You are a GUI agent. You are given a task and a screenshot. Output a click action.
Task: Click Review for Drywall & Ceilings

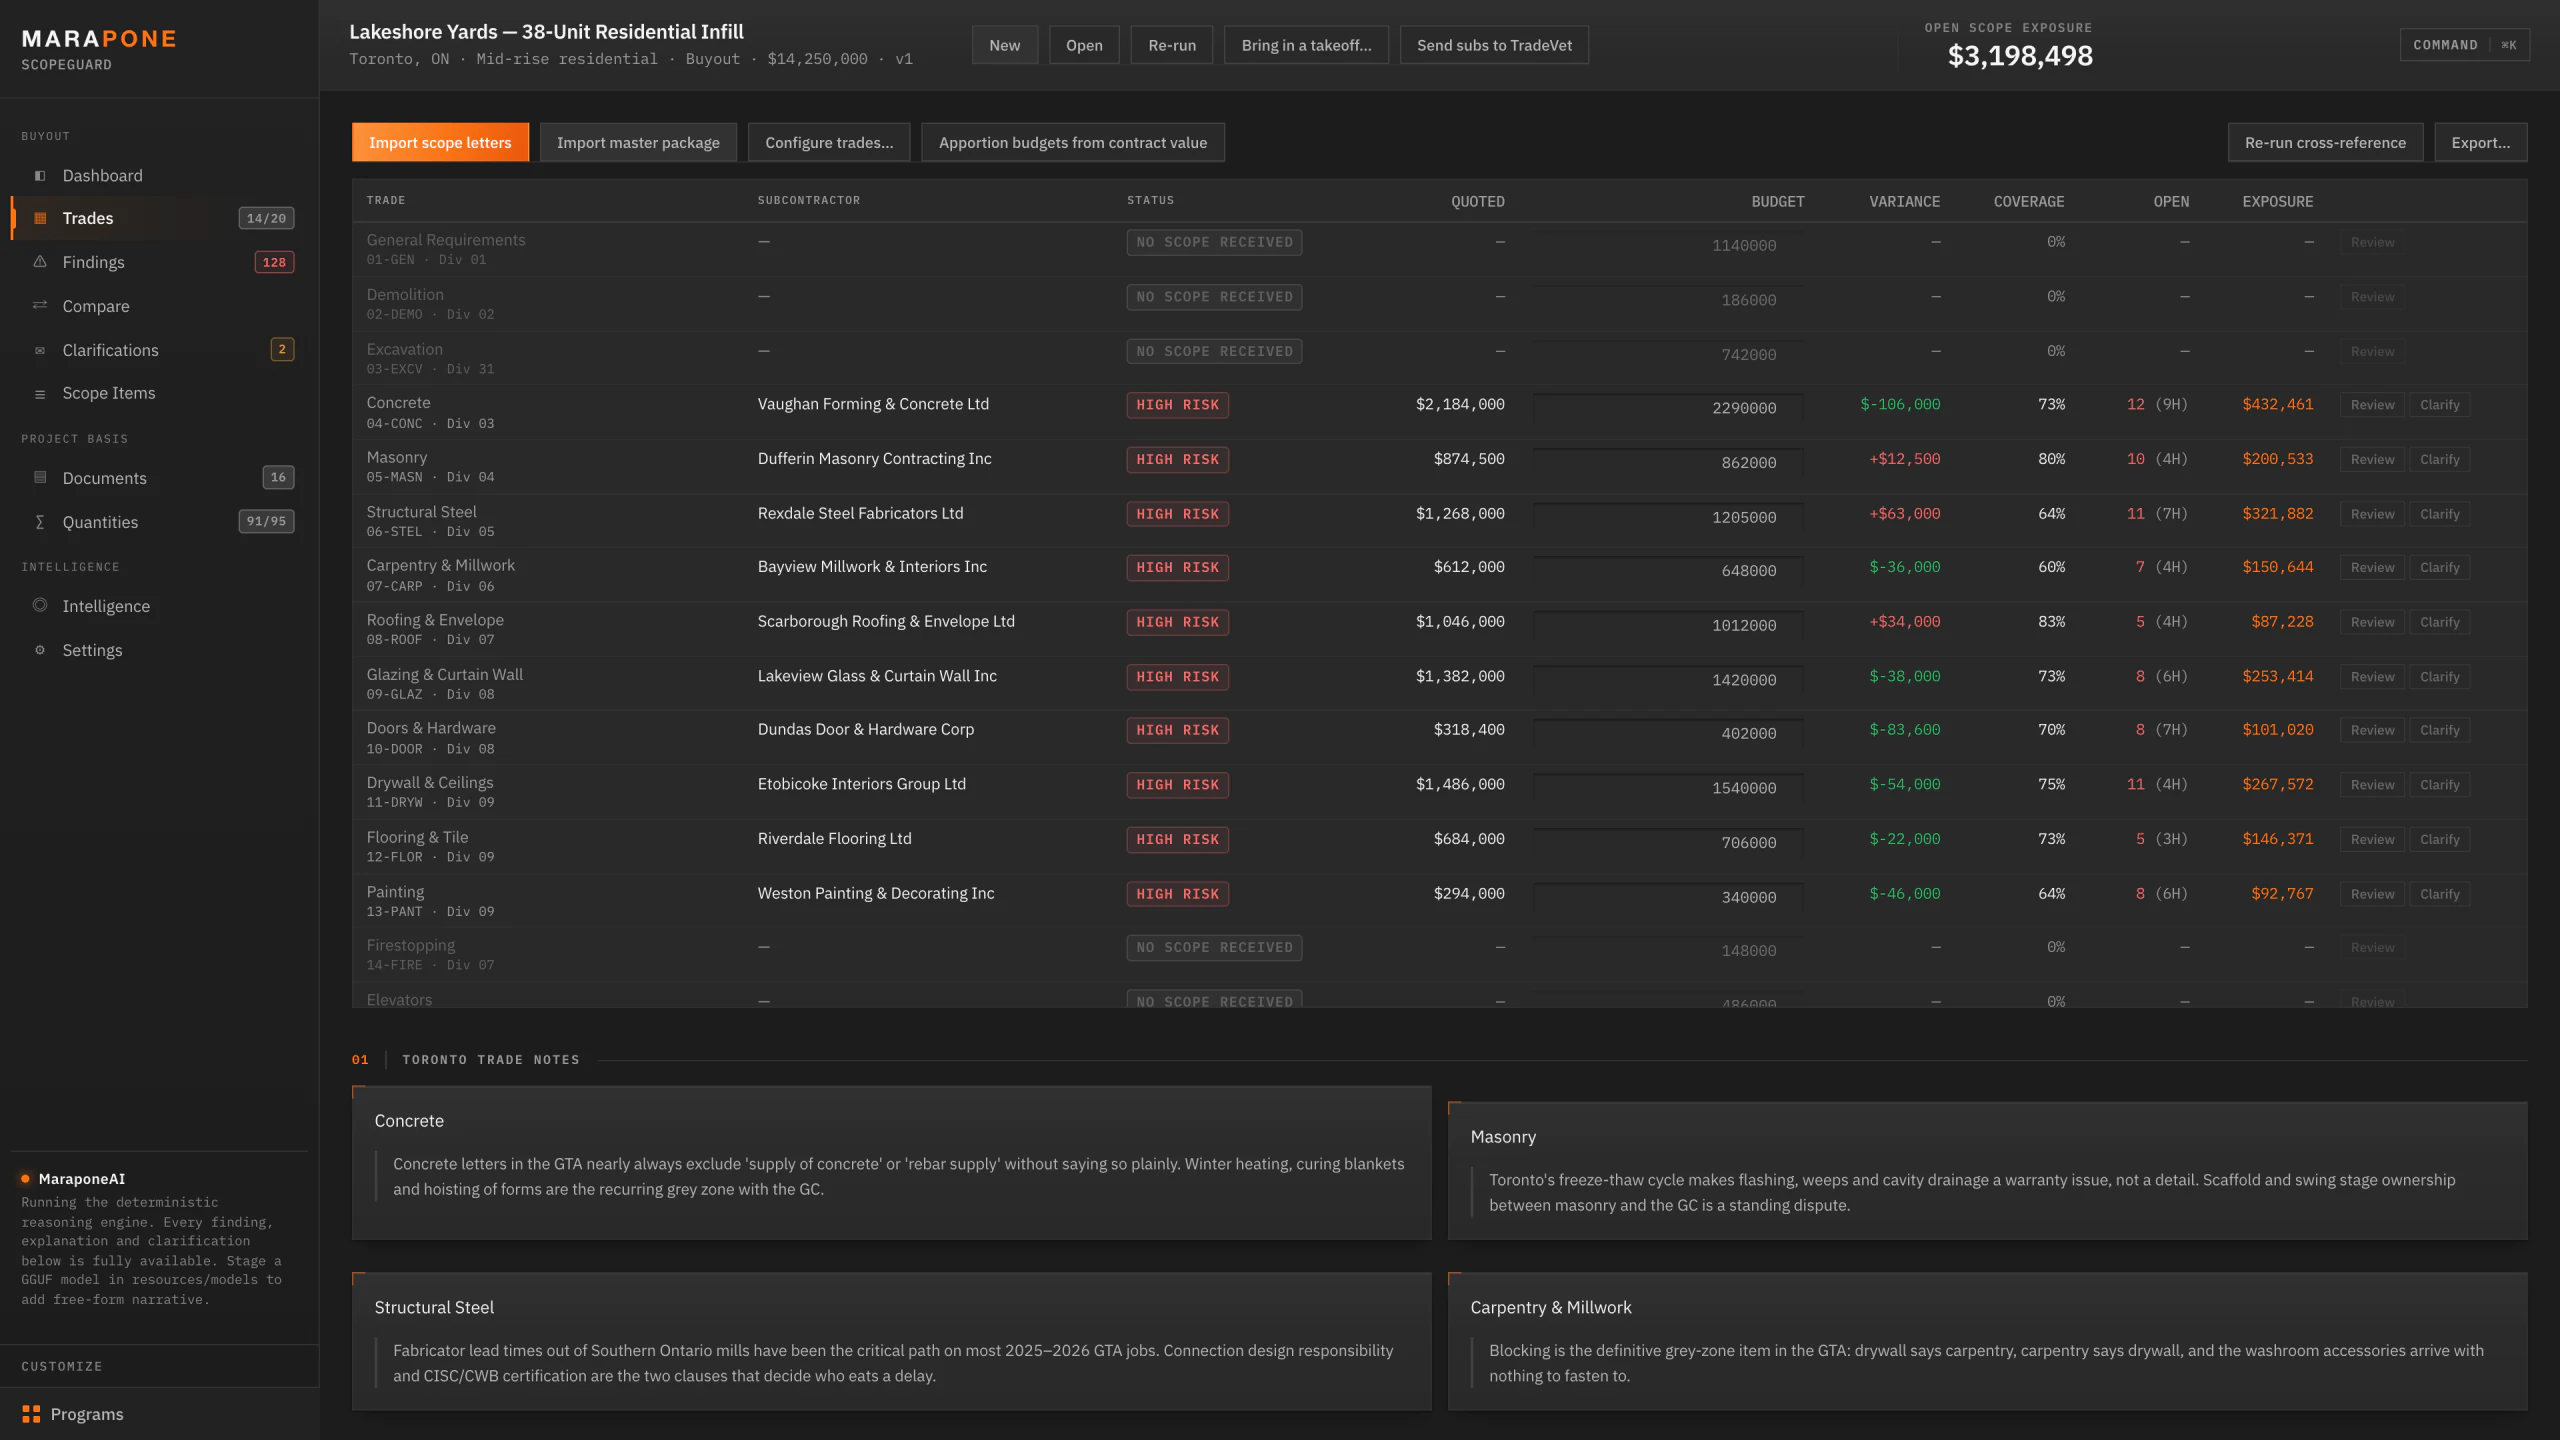(x=2372, y=785)
